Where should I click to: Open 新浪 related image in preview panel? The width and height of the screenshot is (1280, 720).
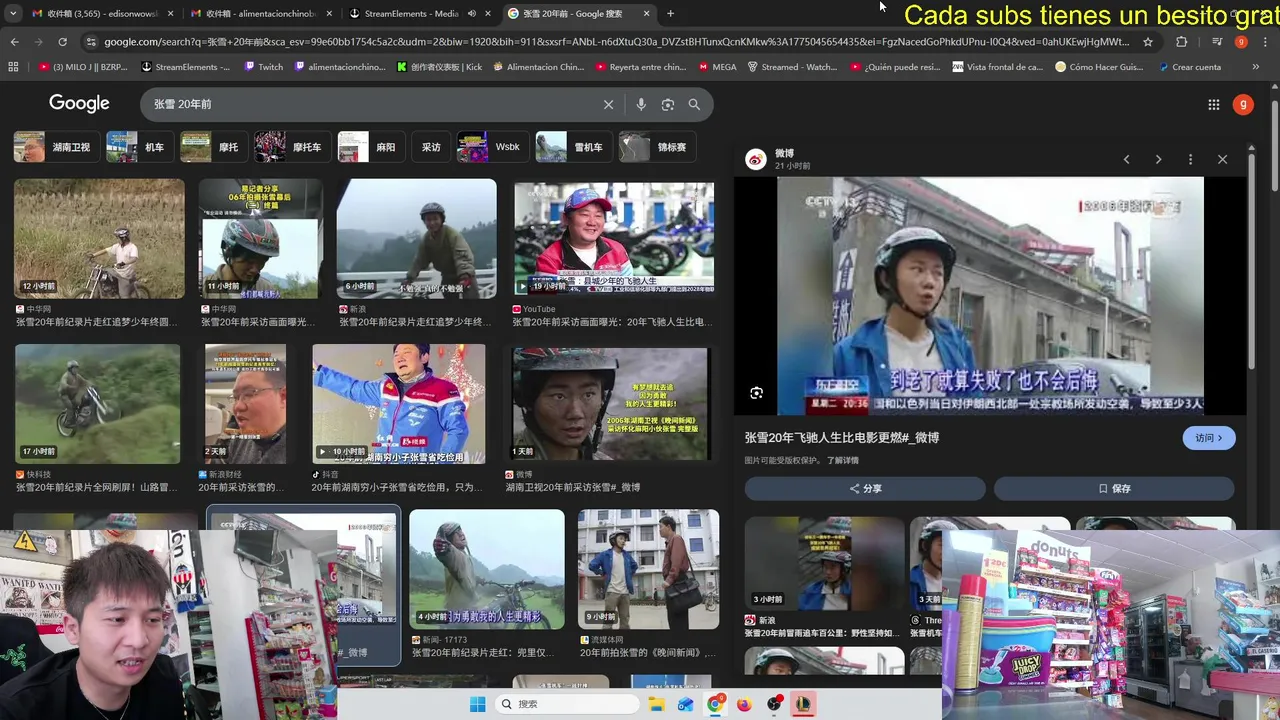tap(825, 563)
